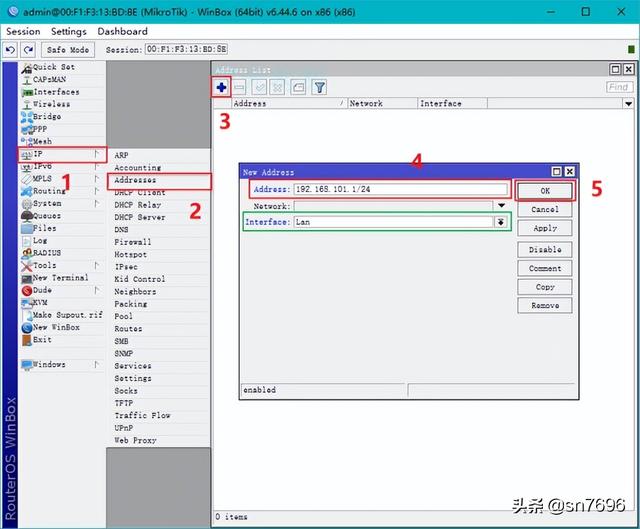Open Files in the sidebar
Screen dimensions: 640x529
63,228
